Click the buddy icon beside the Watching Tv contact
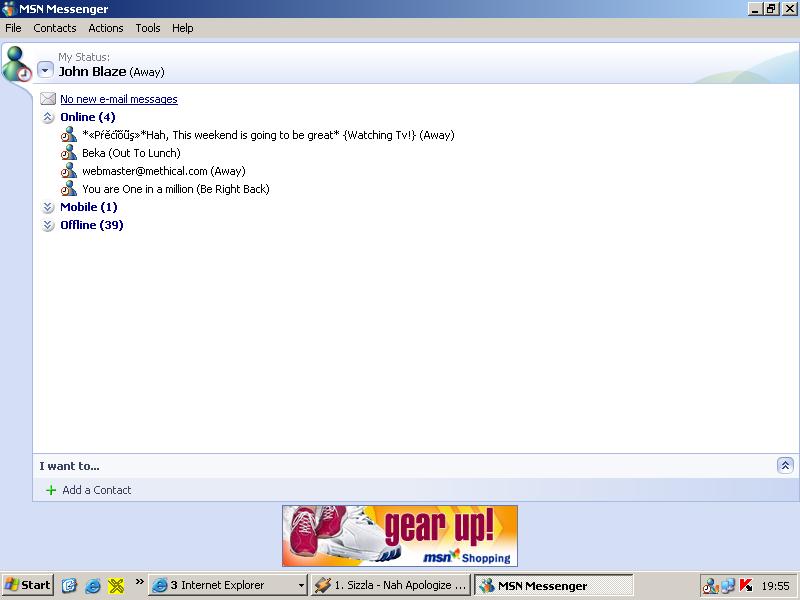 [x=69, y=135]
